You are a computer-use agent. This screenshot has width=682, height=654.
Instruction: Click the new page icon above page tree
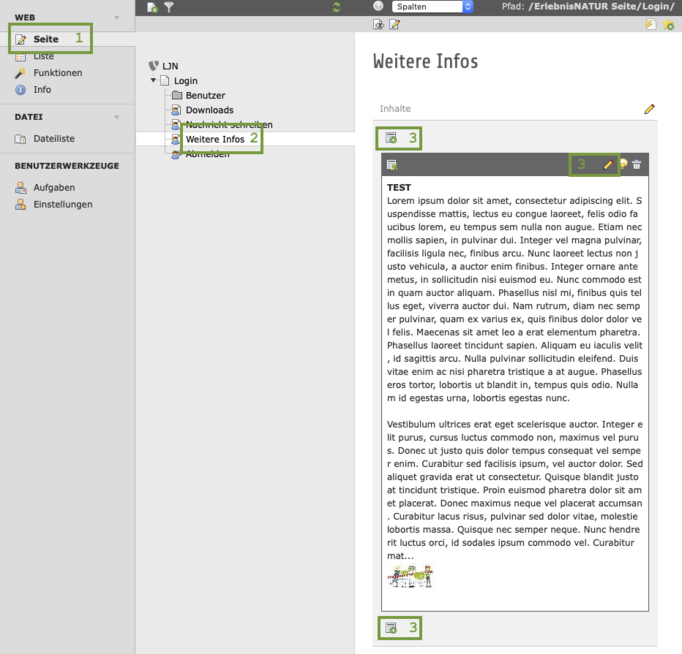click(152, 7)
